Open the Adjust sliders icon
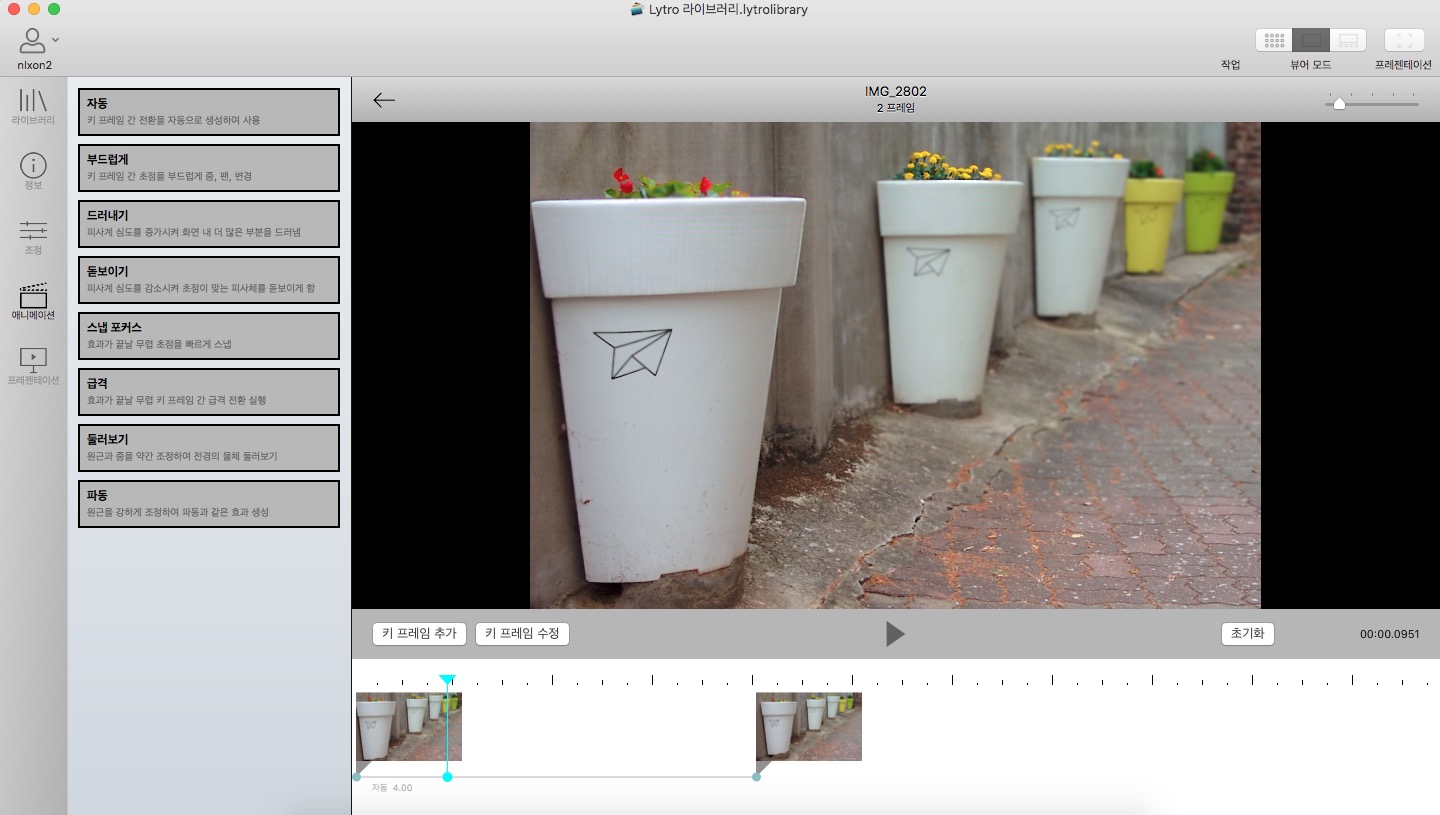The image size is (1440, 815). 33,230
